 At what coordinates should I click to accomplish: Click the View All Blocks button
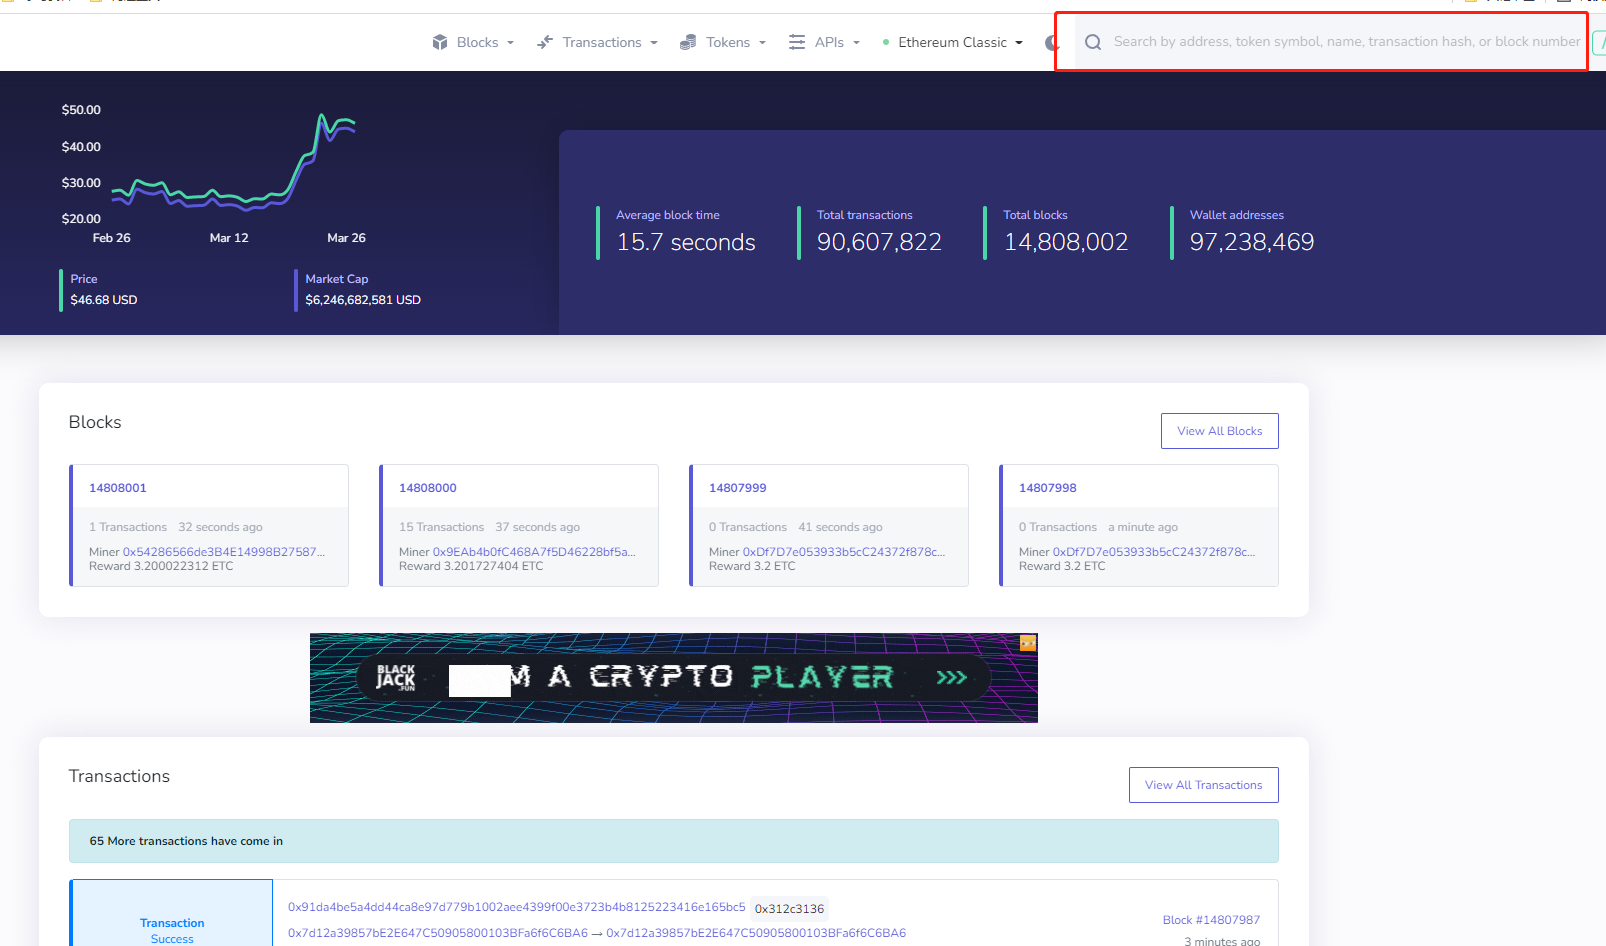coord(1219,431)
